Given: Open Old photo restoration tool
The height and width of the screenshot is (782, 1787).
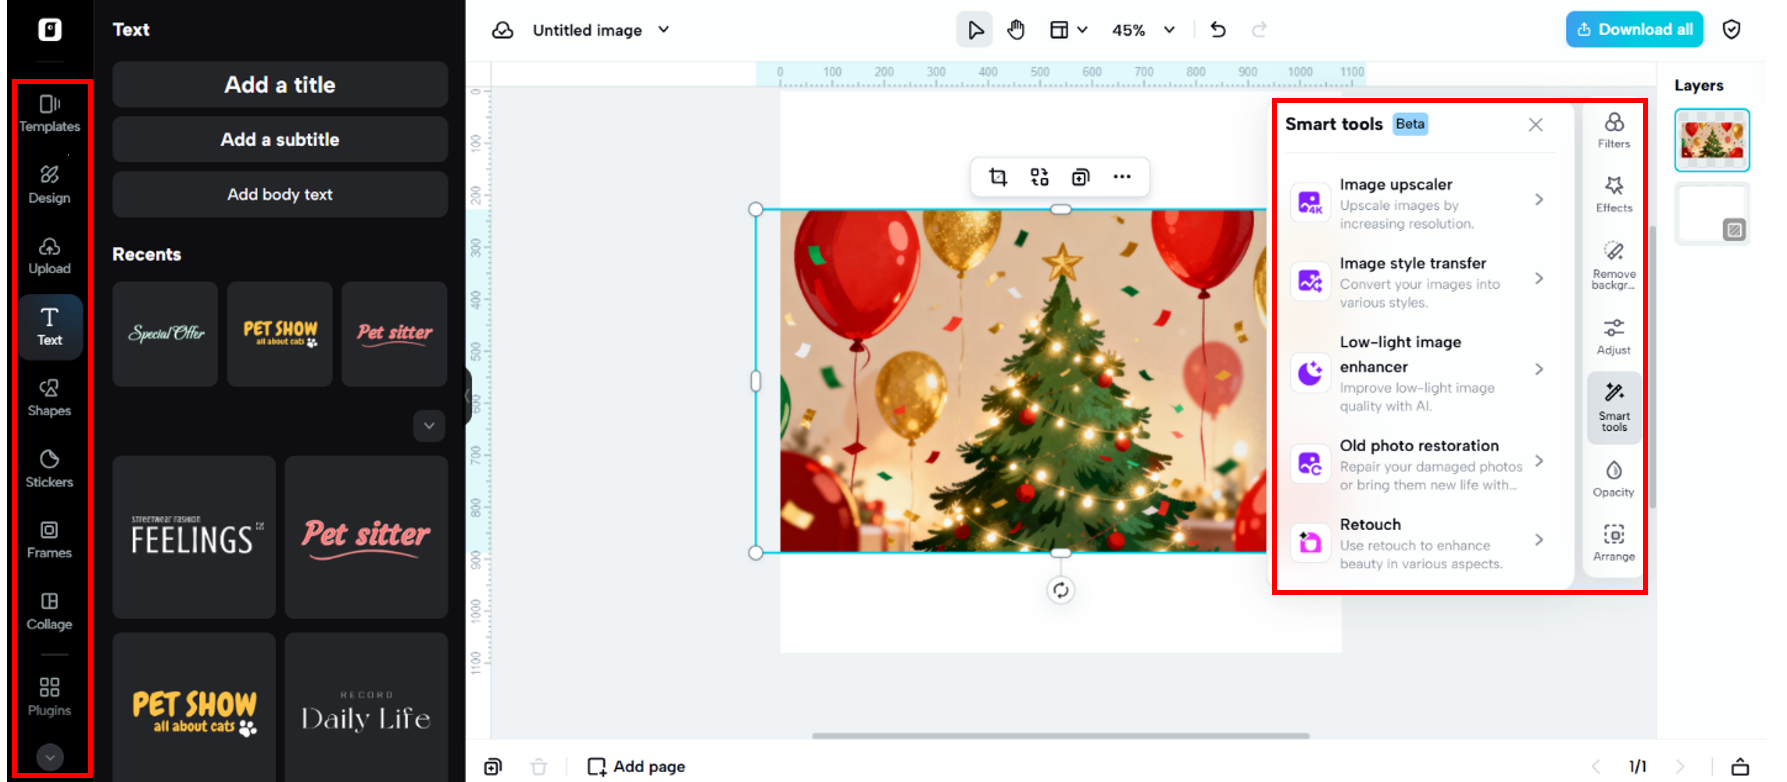Looking at the screenshot, I should click(x=1421, y=464).
